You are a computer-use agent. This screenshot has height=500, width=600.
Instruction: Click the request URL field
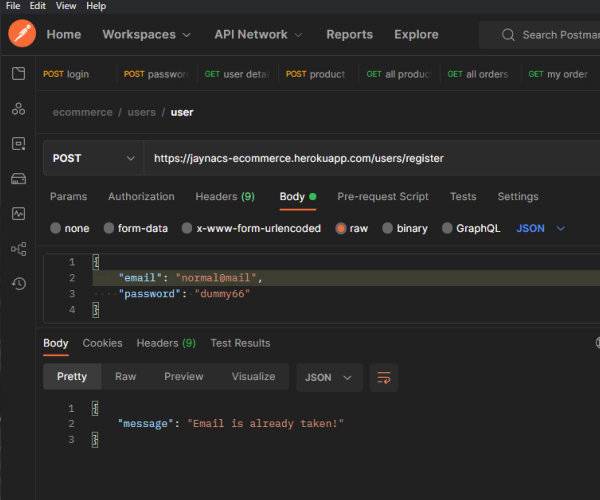pos(371,158)
